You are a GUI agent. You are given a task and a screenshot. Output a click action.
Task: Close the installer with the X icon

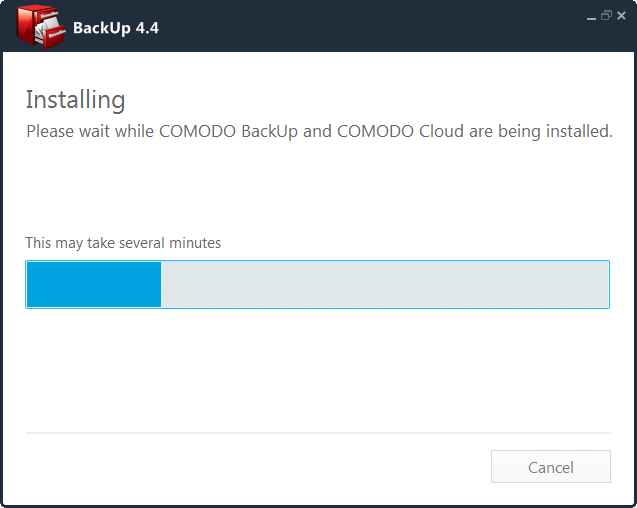(621, 15)
